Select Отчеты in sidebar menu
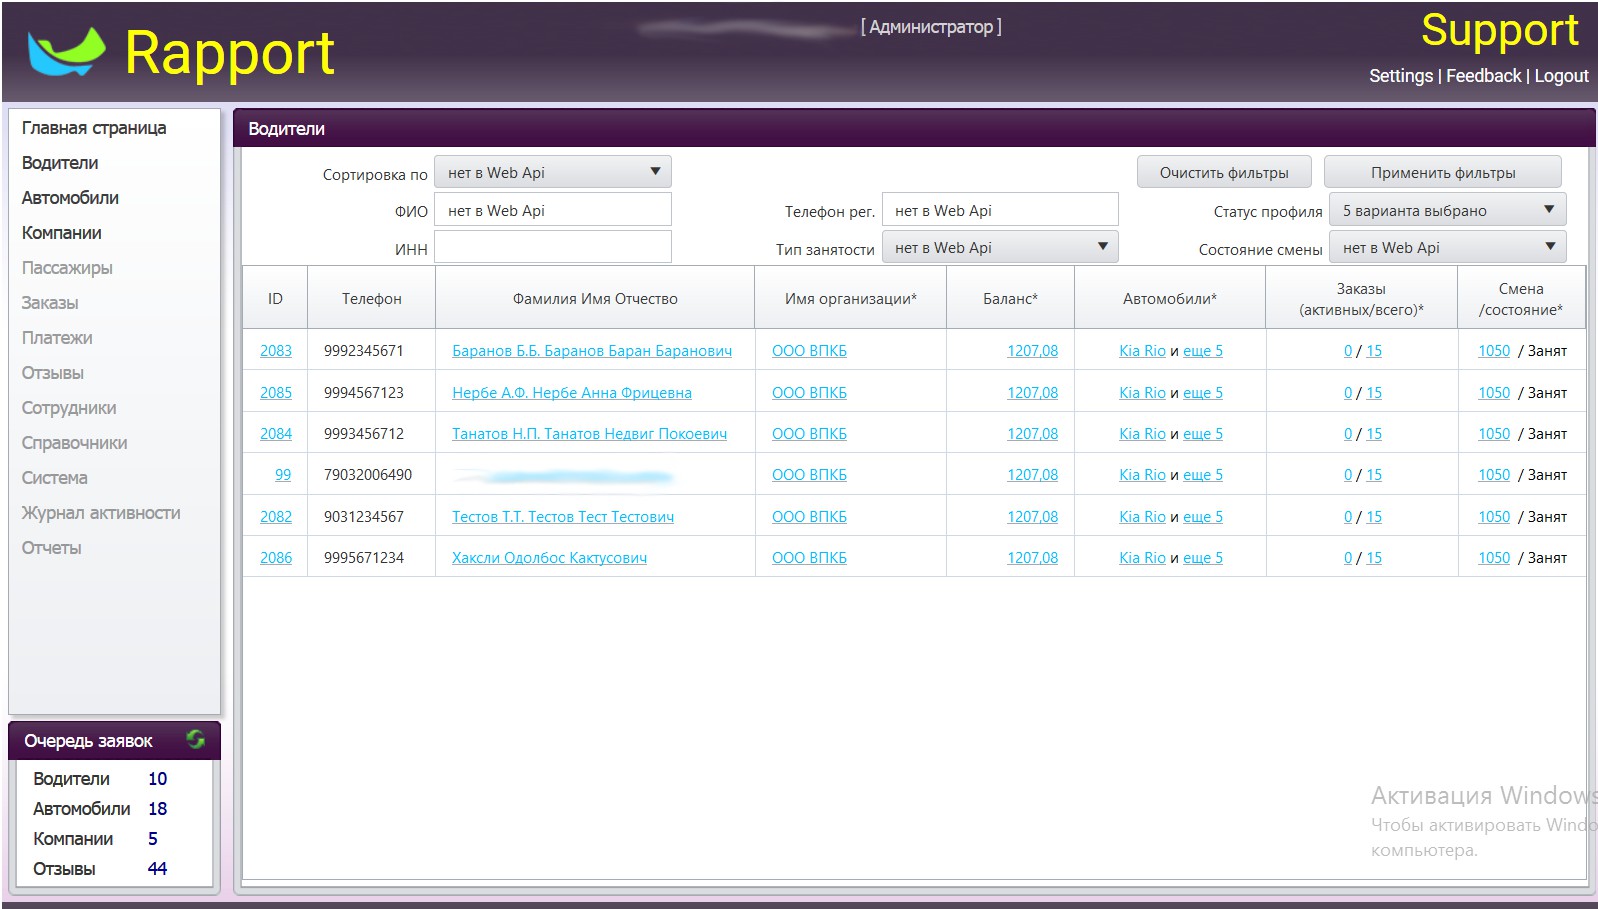 pyautogui.click(x=52, y=548)
